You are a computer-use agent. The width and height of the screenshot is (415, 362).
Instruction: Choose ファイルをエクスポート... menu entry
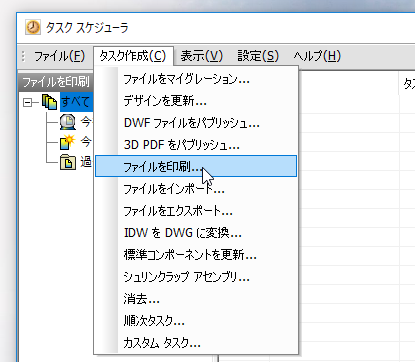pos(196,211)
